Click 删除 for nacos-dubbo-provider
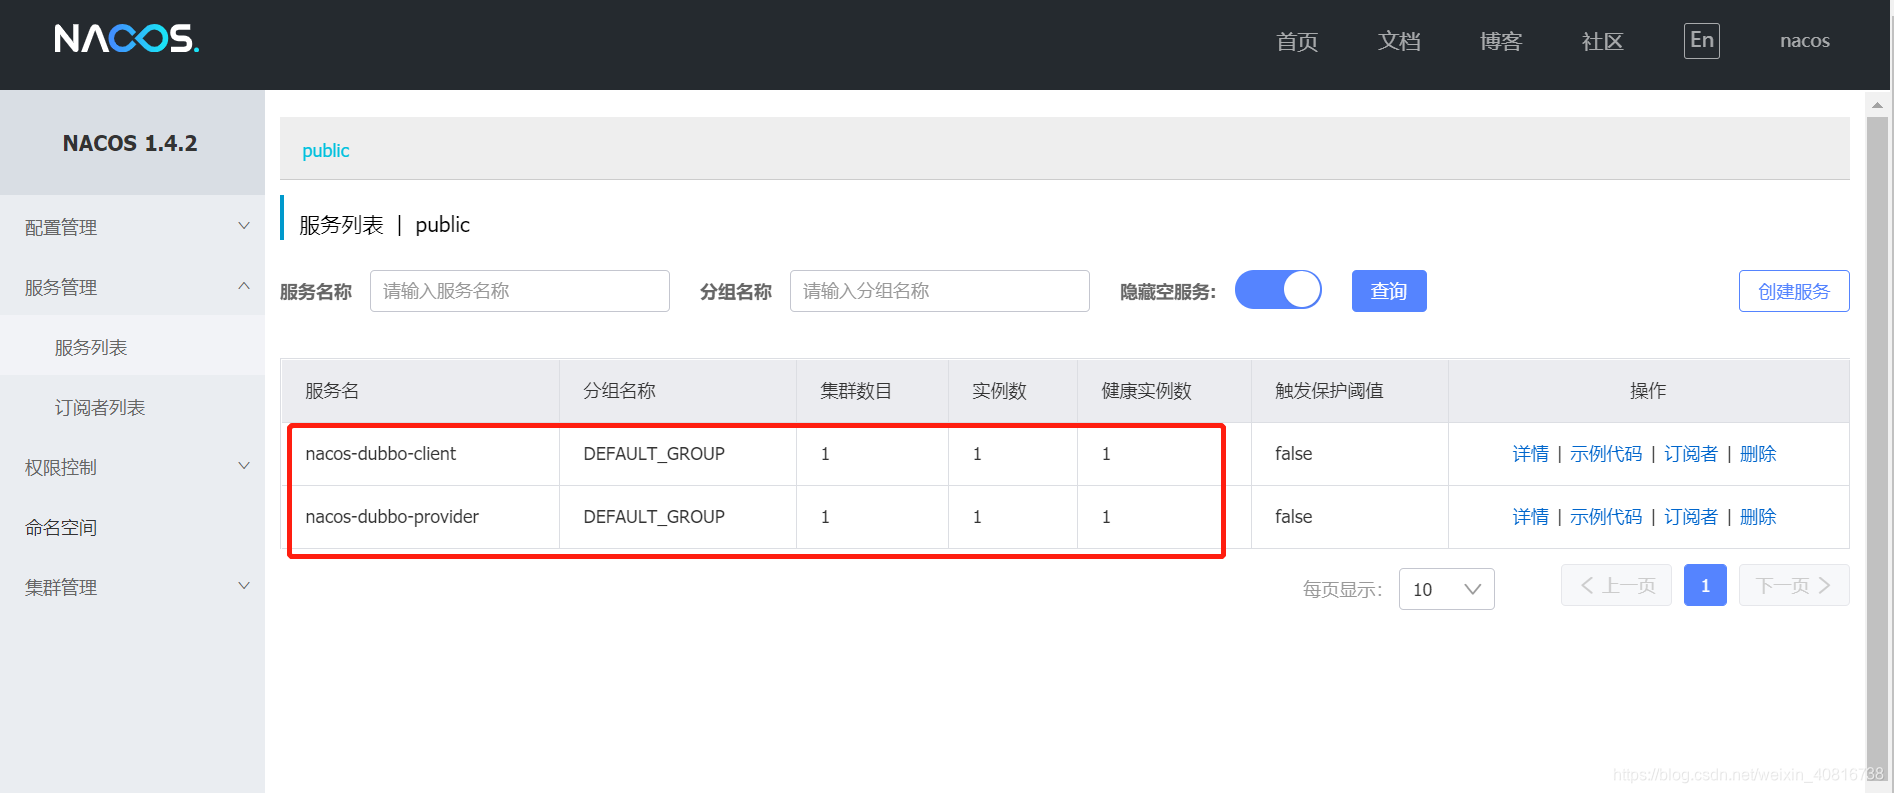Image resolution: width=1894 pixels, height=793 pixels. (1758, 517)
